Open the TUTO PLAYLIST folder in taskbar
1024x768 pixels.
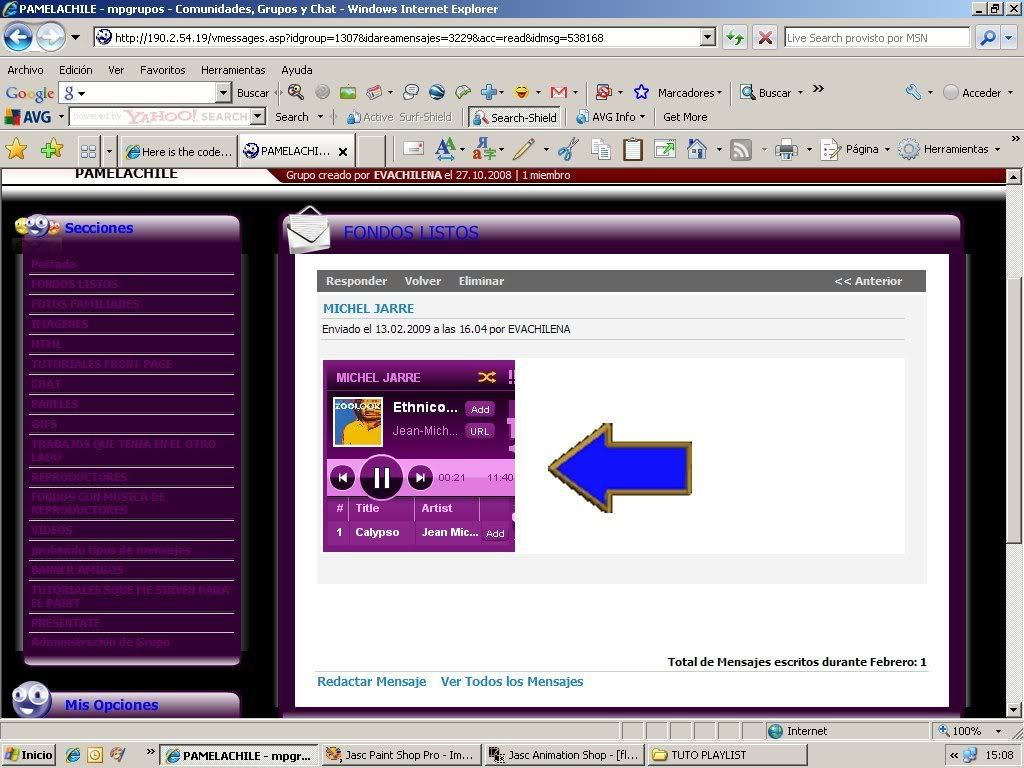click(x=727, y=755)
